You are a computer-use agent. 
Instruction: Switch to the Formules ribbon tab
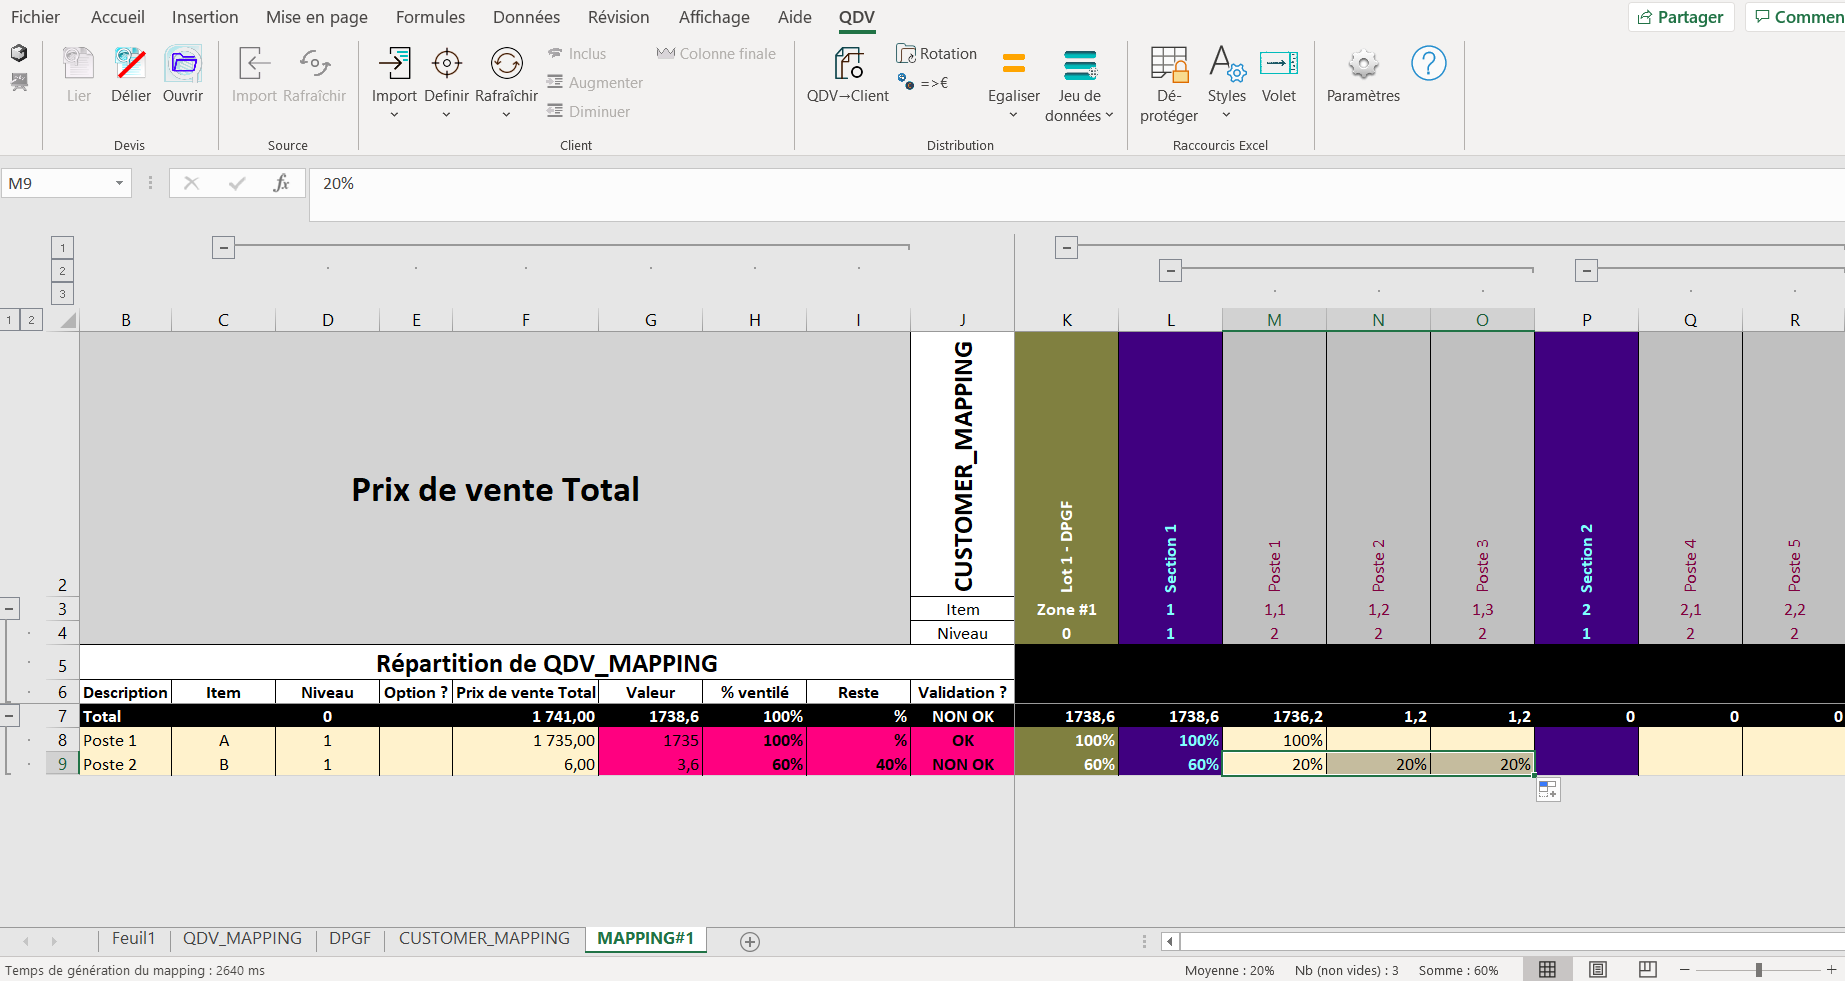430,17
